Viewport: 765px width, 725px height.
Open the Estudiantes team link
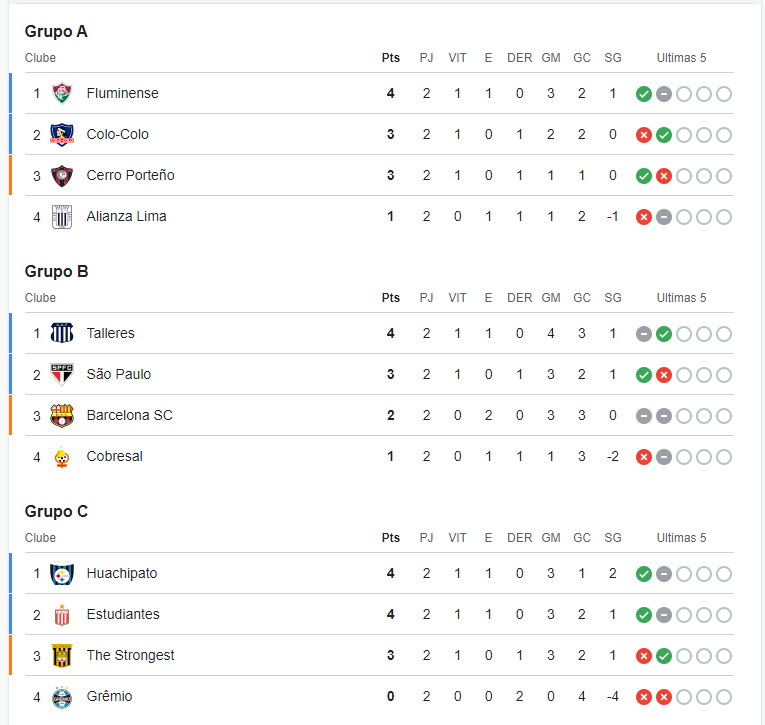(x=123, y=614)
